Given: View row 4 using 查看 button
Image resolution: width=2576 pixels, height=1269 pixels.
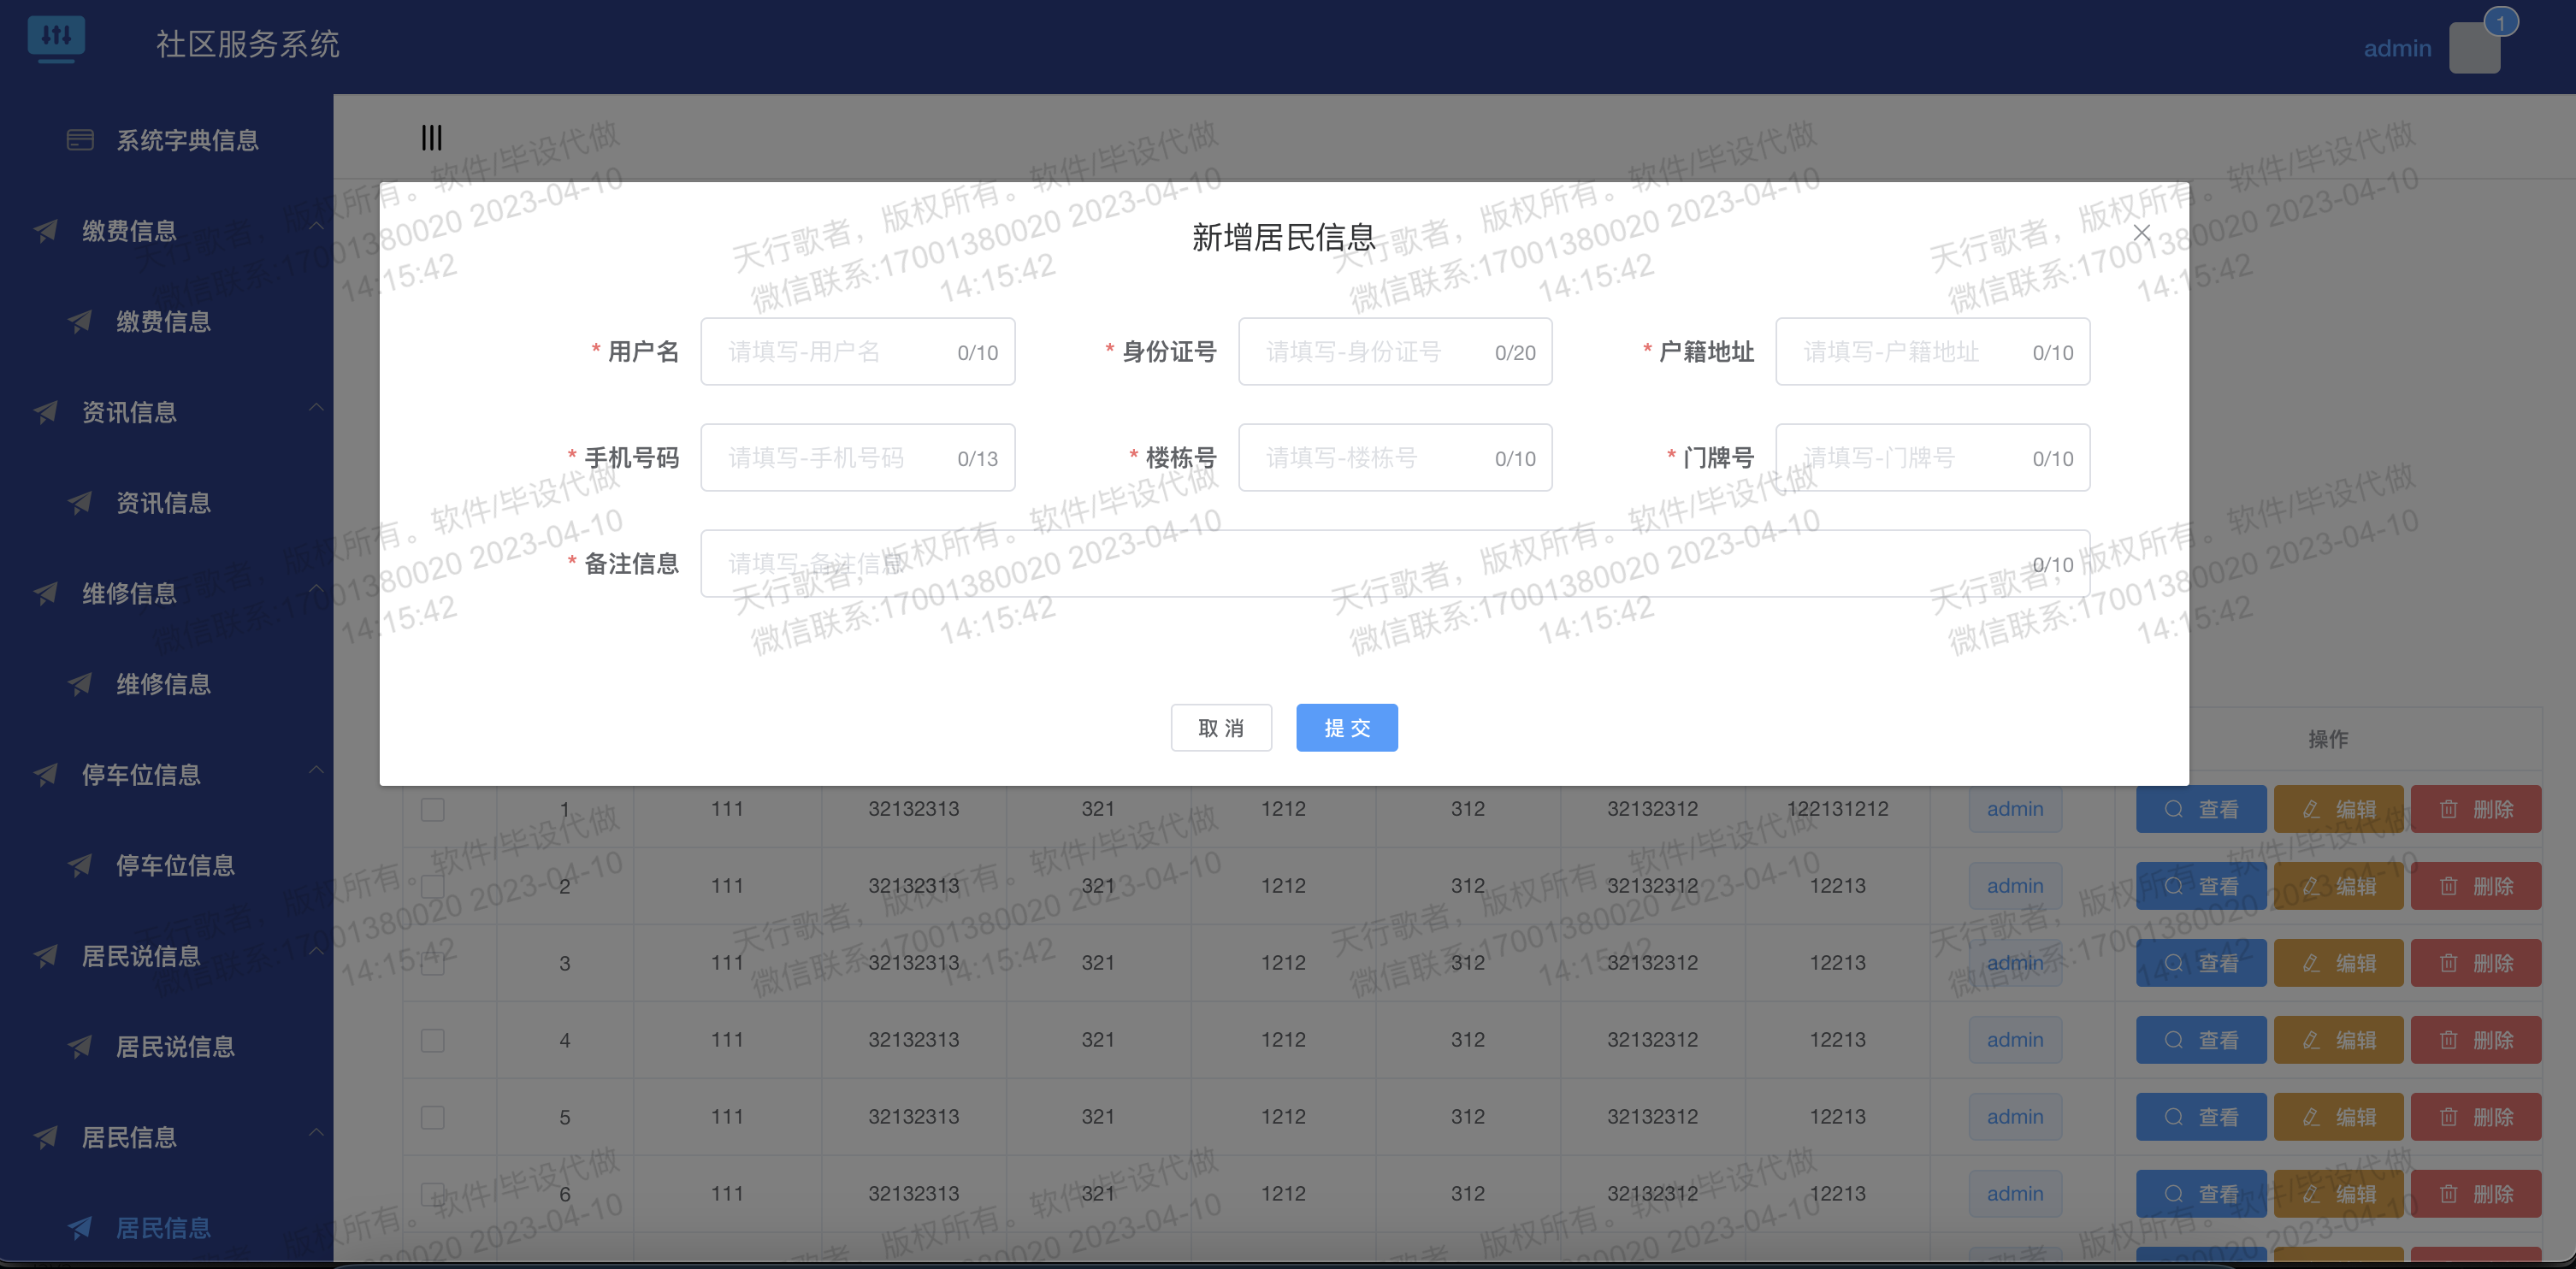Looking at the screenshot, I should click(2201, 1040).
